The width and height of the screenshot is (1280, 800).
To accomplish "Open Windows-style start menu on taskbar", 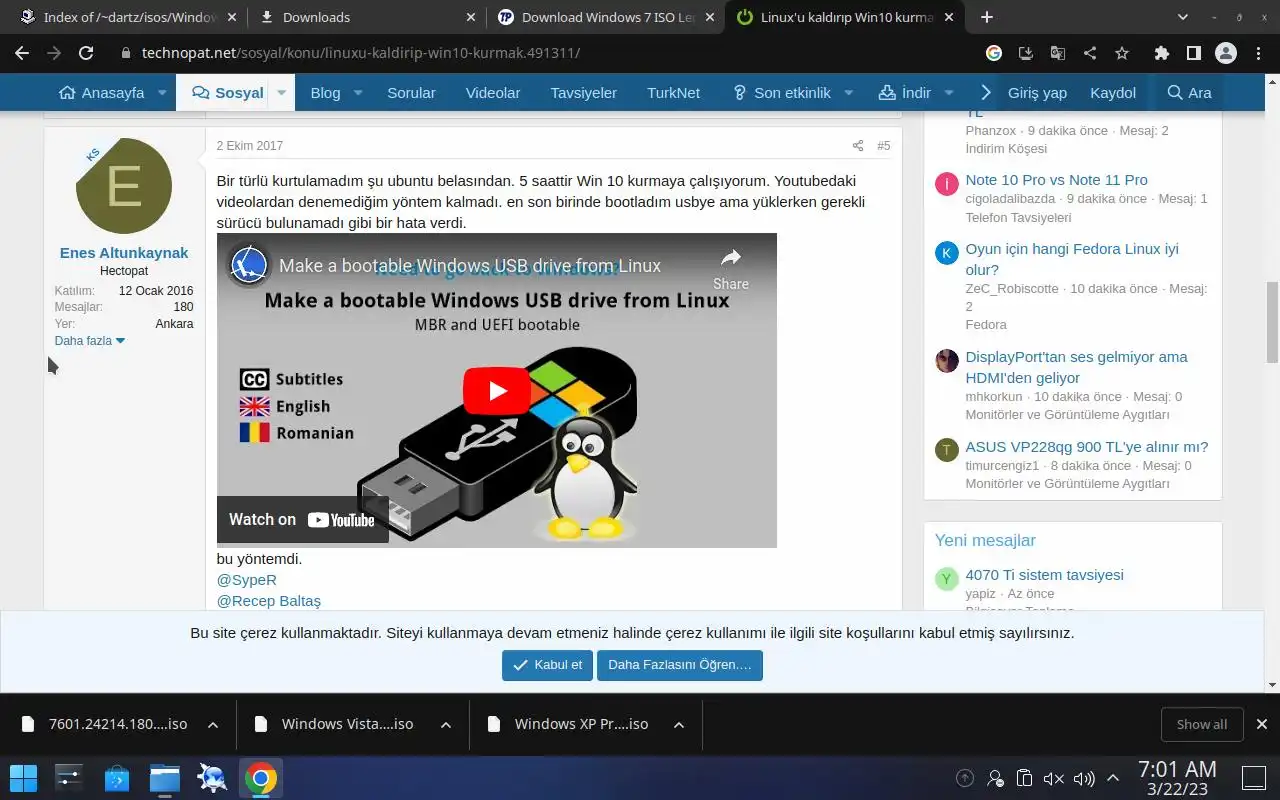I will (24, 778).
